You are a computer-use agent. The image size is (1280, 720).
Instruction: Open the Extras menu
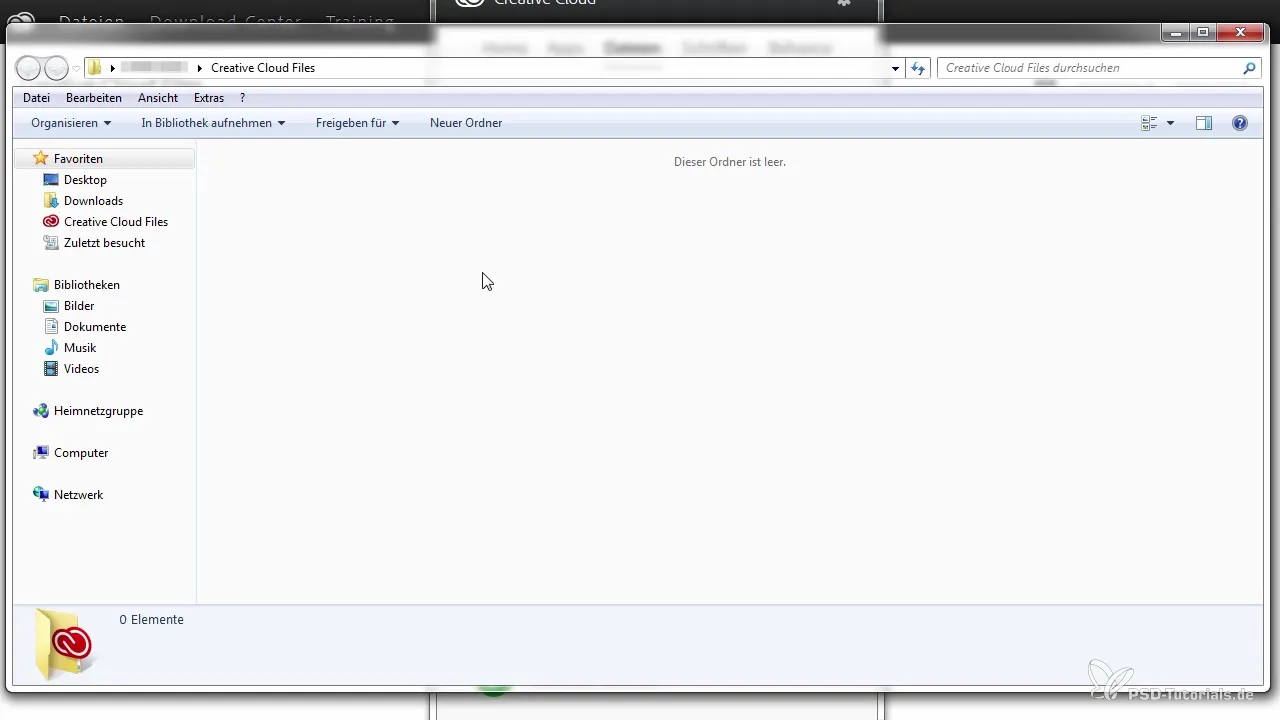pos(209,98)
